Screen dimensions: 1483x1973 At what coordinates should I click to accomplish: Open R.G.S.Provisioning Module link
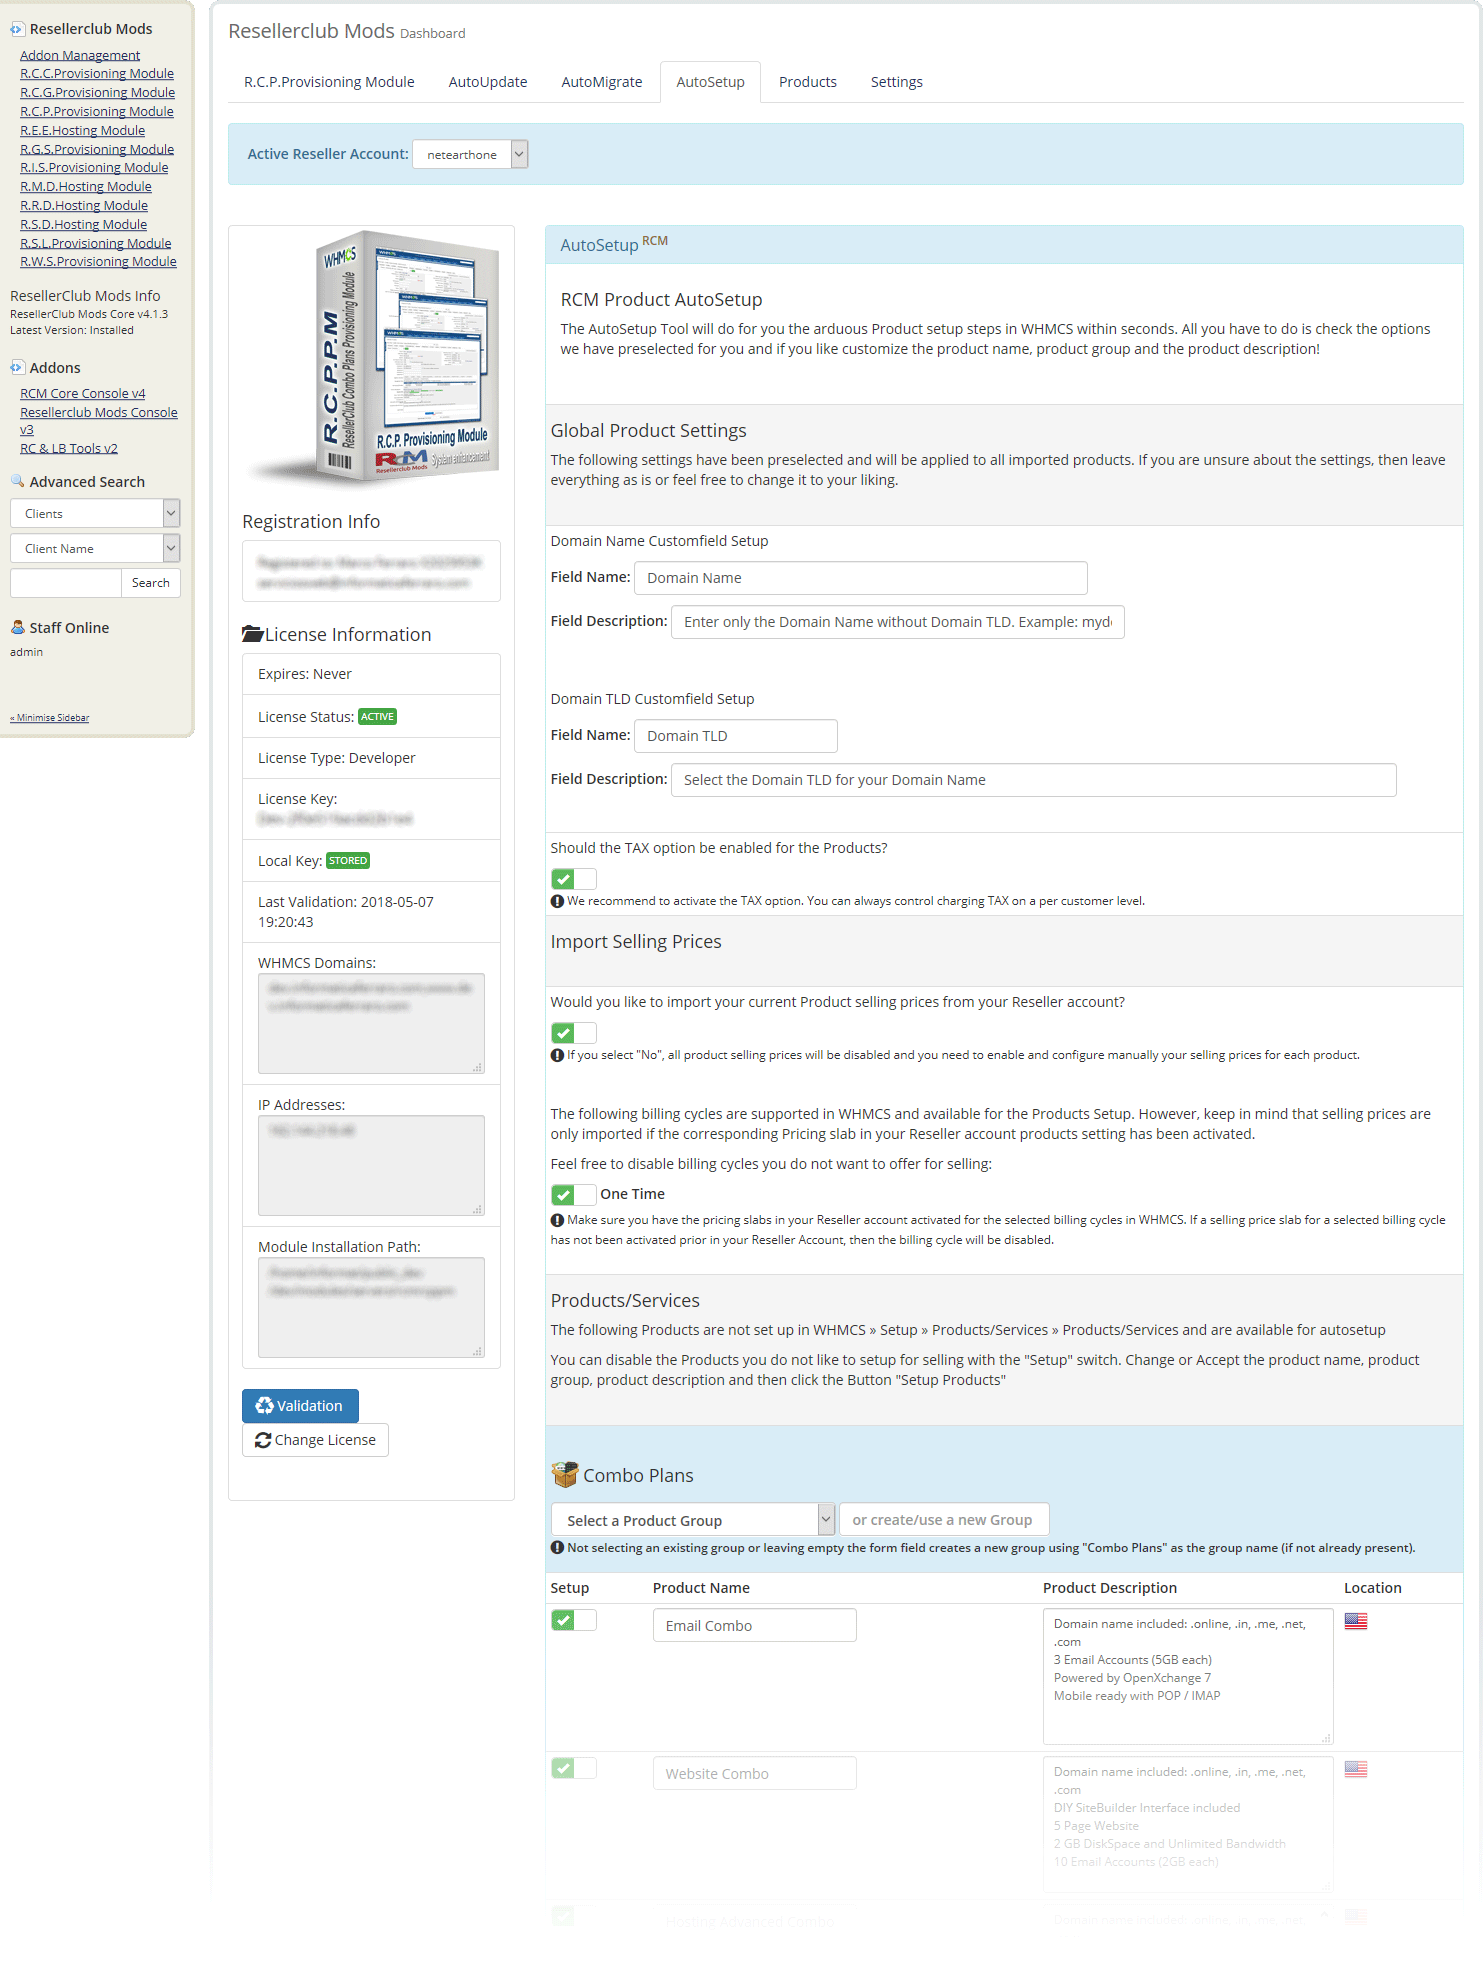click(x=97, y=149)
